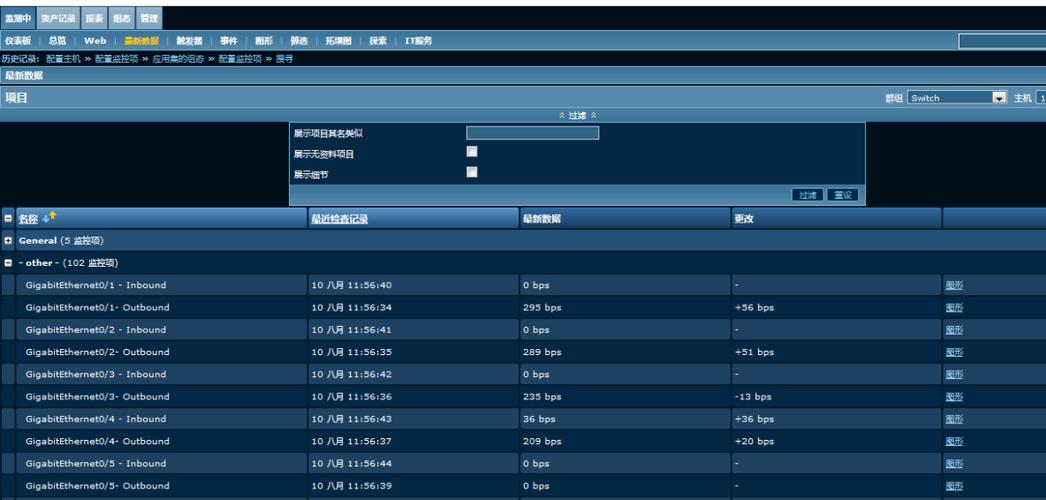1046x500 pixels.
Task: Go to the 组态 main tab
Action: pyautogui.click(x=121, y=18)
